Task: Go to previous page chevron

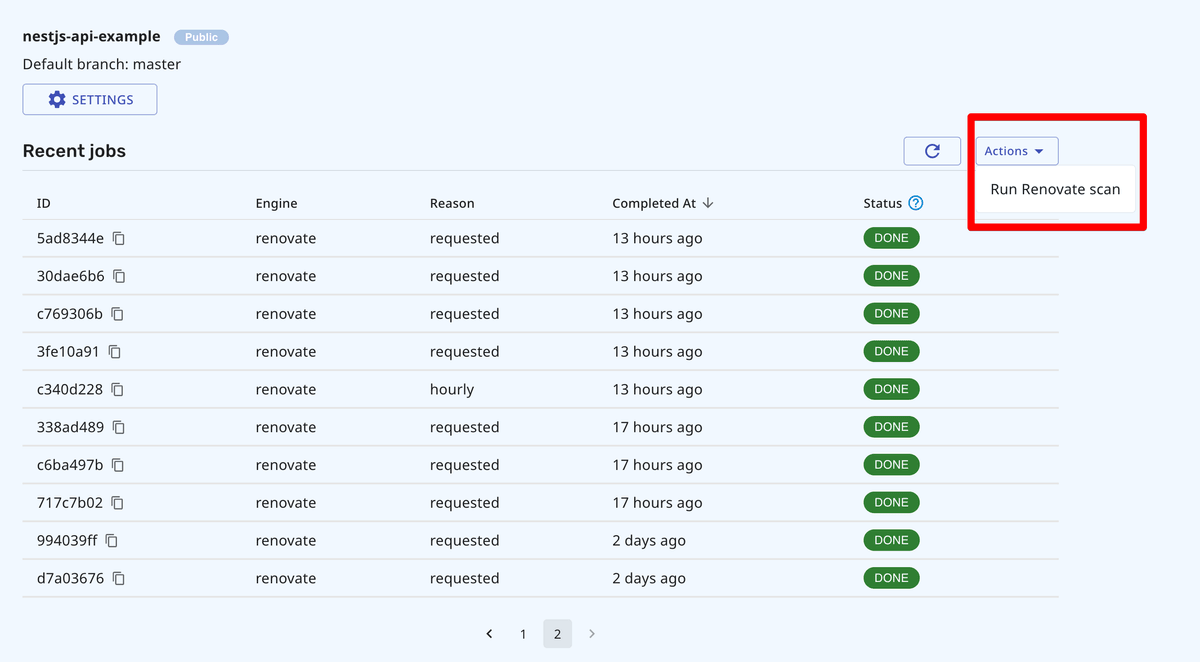Action: point(489,634)
